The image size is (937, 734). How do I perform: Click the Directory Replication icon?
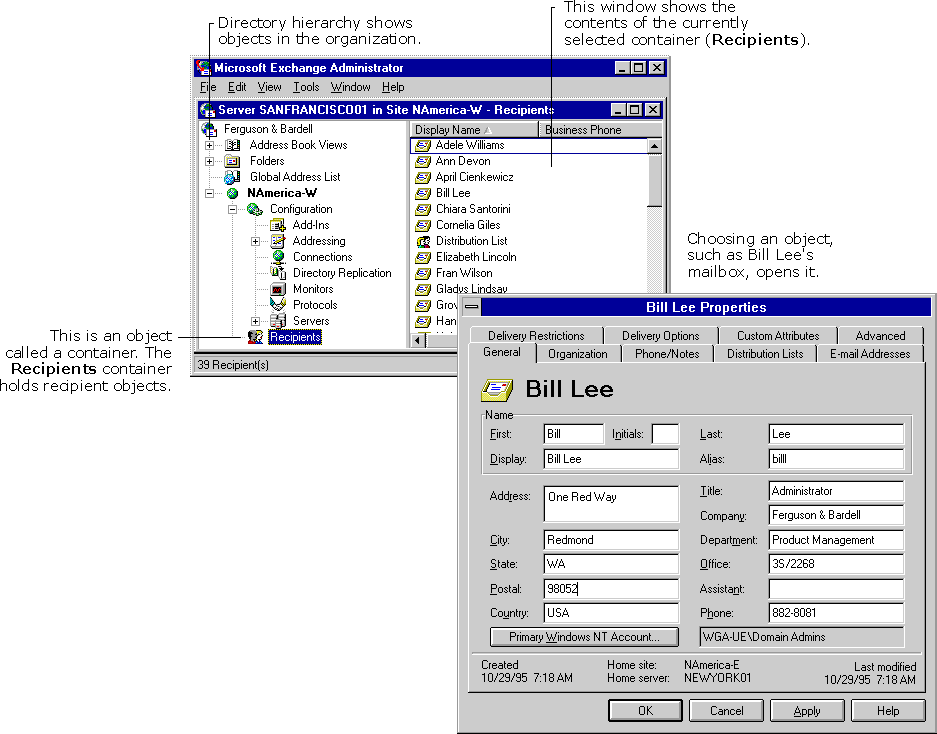tap(278, 273)
